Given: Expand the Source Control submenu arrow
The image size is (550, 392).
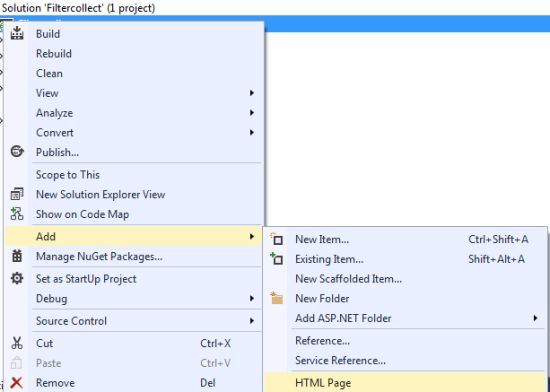Looking at the screenshot, I should (x=252, y=321).
